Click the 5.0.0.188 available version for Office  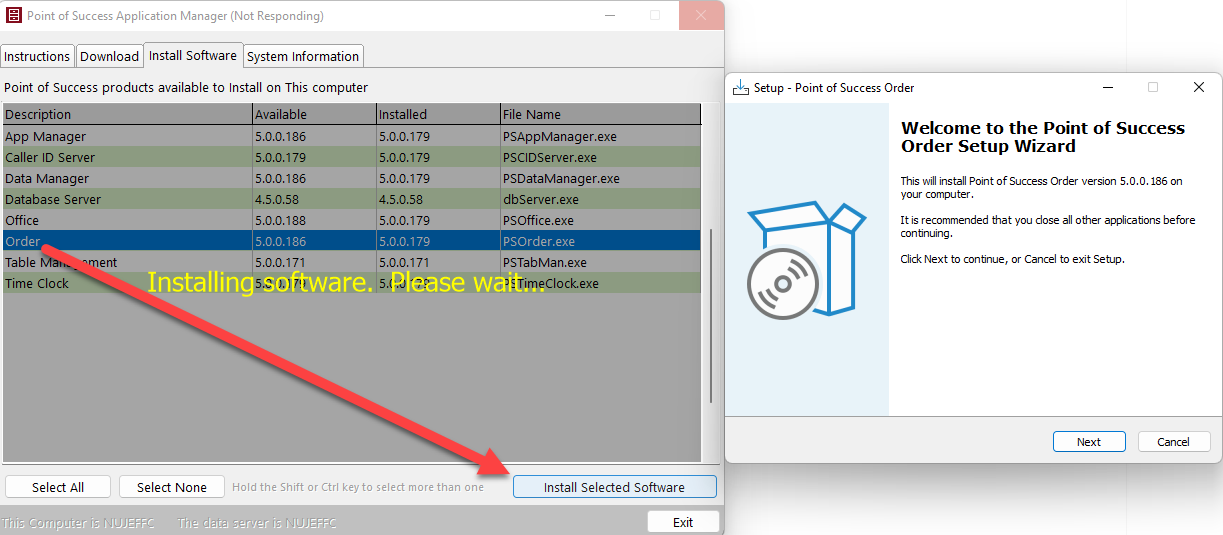[x=314, y=220]
